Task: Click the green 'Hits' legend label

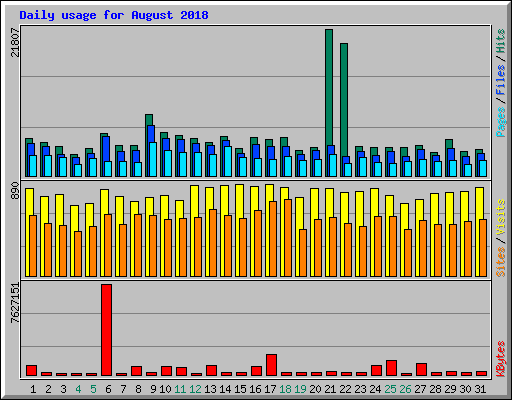Action: click(x=501, y=41)
